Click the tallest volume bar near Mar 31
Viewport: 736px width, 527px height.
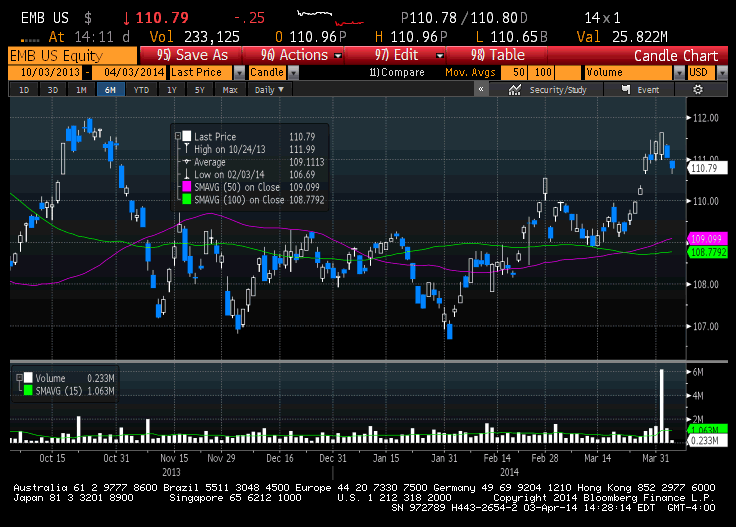point(662,406)
